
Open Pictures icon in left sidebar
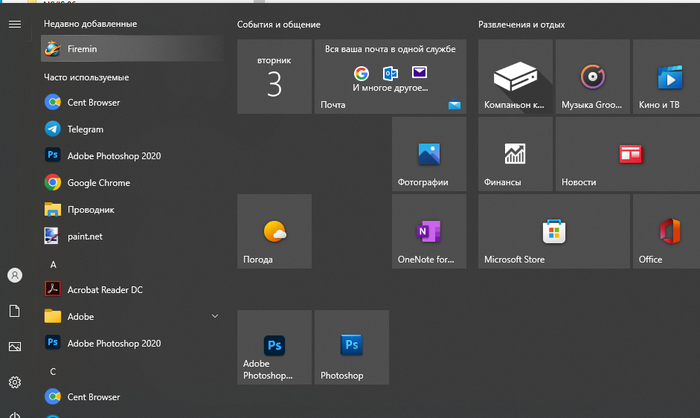click(x=15, y=347)
